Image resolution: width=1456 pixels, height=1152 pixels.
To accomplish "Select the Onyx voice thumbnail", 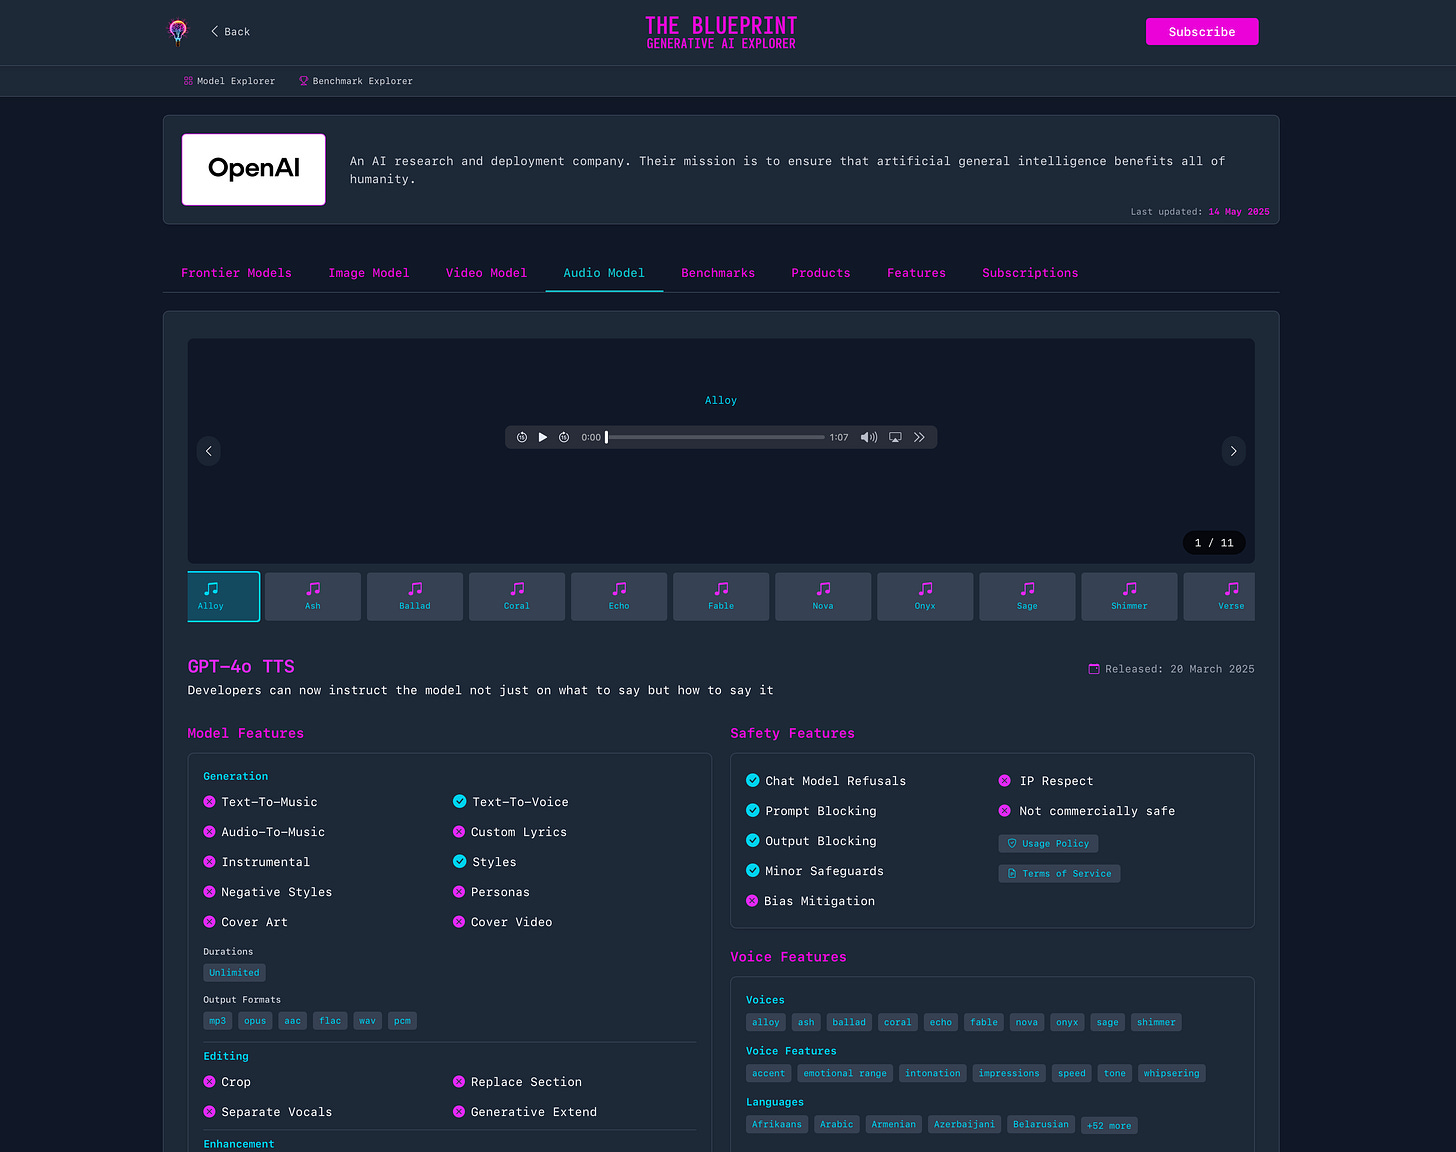I will pos(925,596).
